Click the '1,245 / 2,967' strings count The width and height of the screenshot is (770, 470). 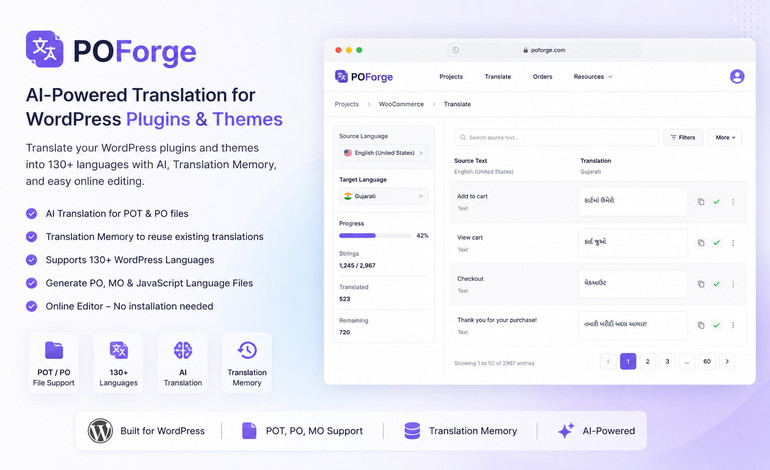pyautogui.click(x=357, y=266)
